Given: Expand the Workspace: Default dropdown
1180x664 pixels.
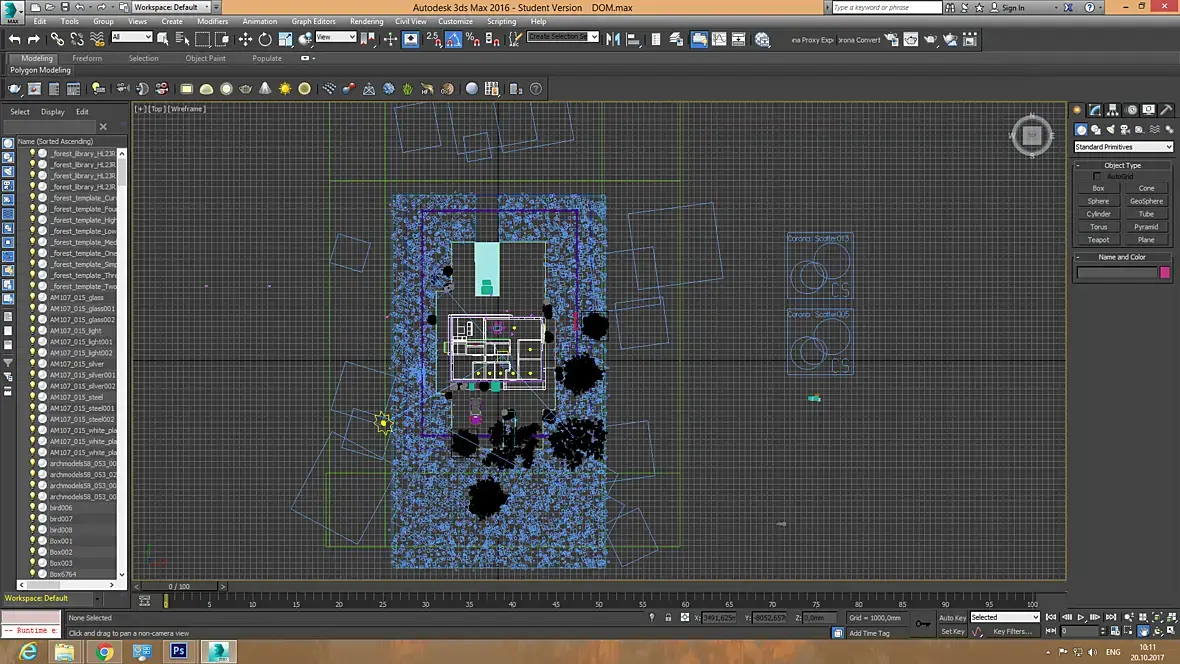Looking at the screenshot, I should [x=171, y=7].
